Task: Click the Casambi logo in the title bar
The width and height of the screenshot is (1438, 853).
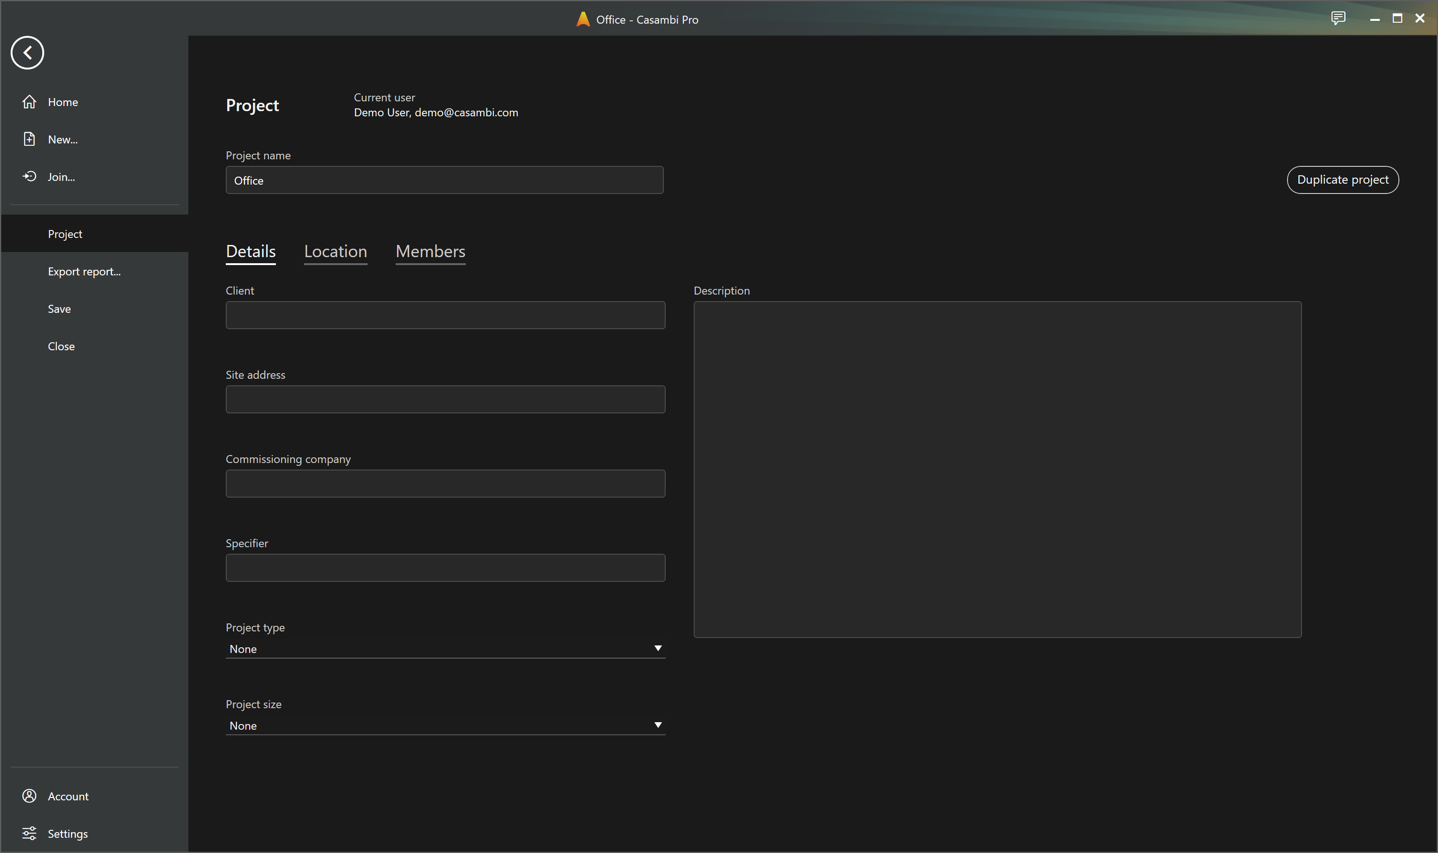Action: point(583,18)
